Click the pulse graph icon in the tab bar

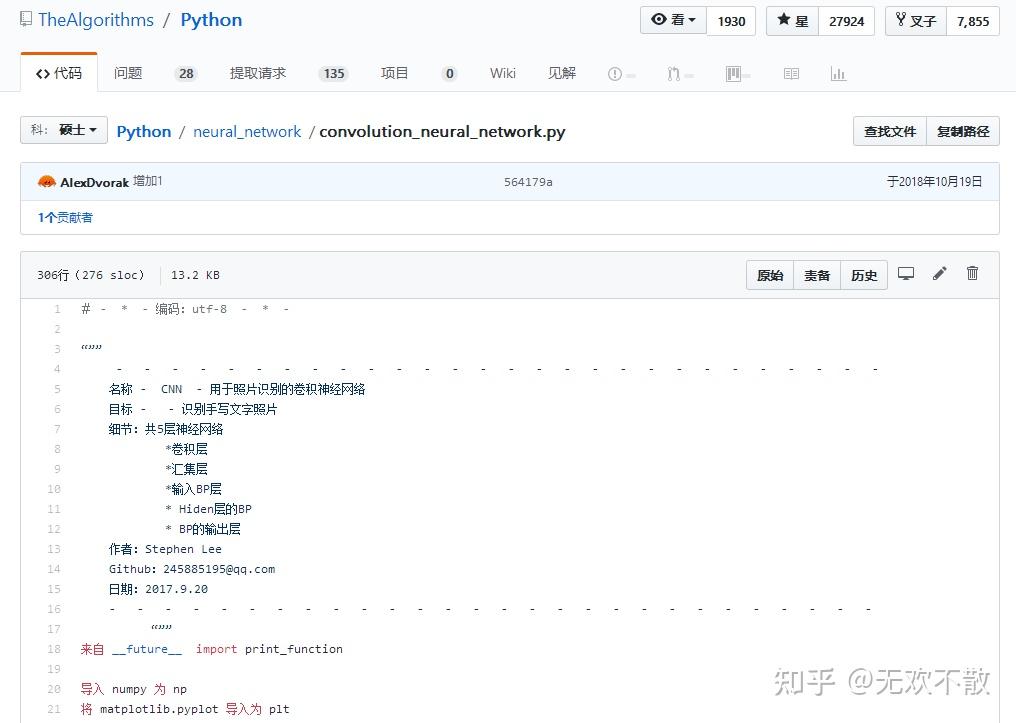click(672, 73)
